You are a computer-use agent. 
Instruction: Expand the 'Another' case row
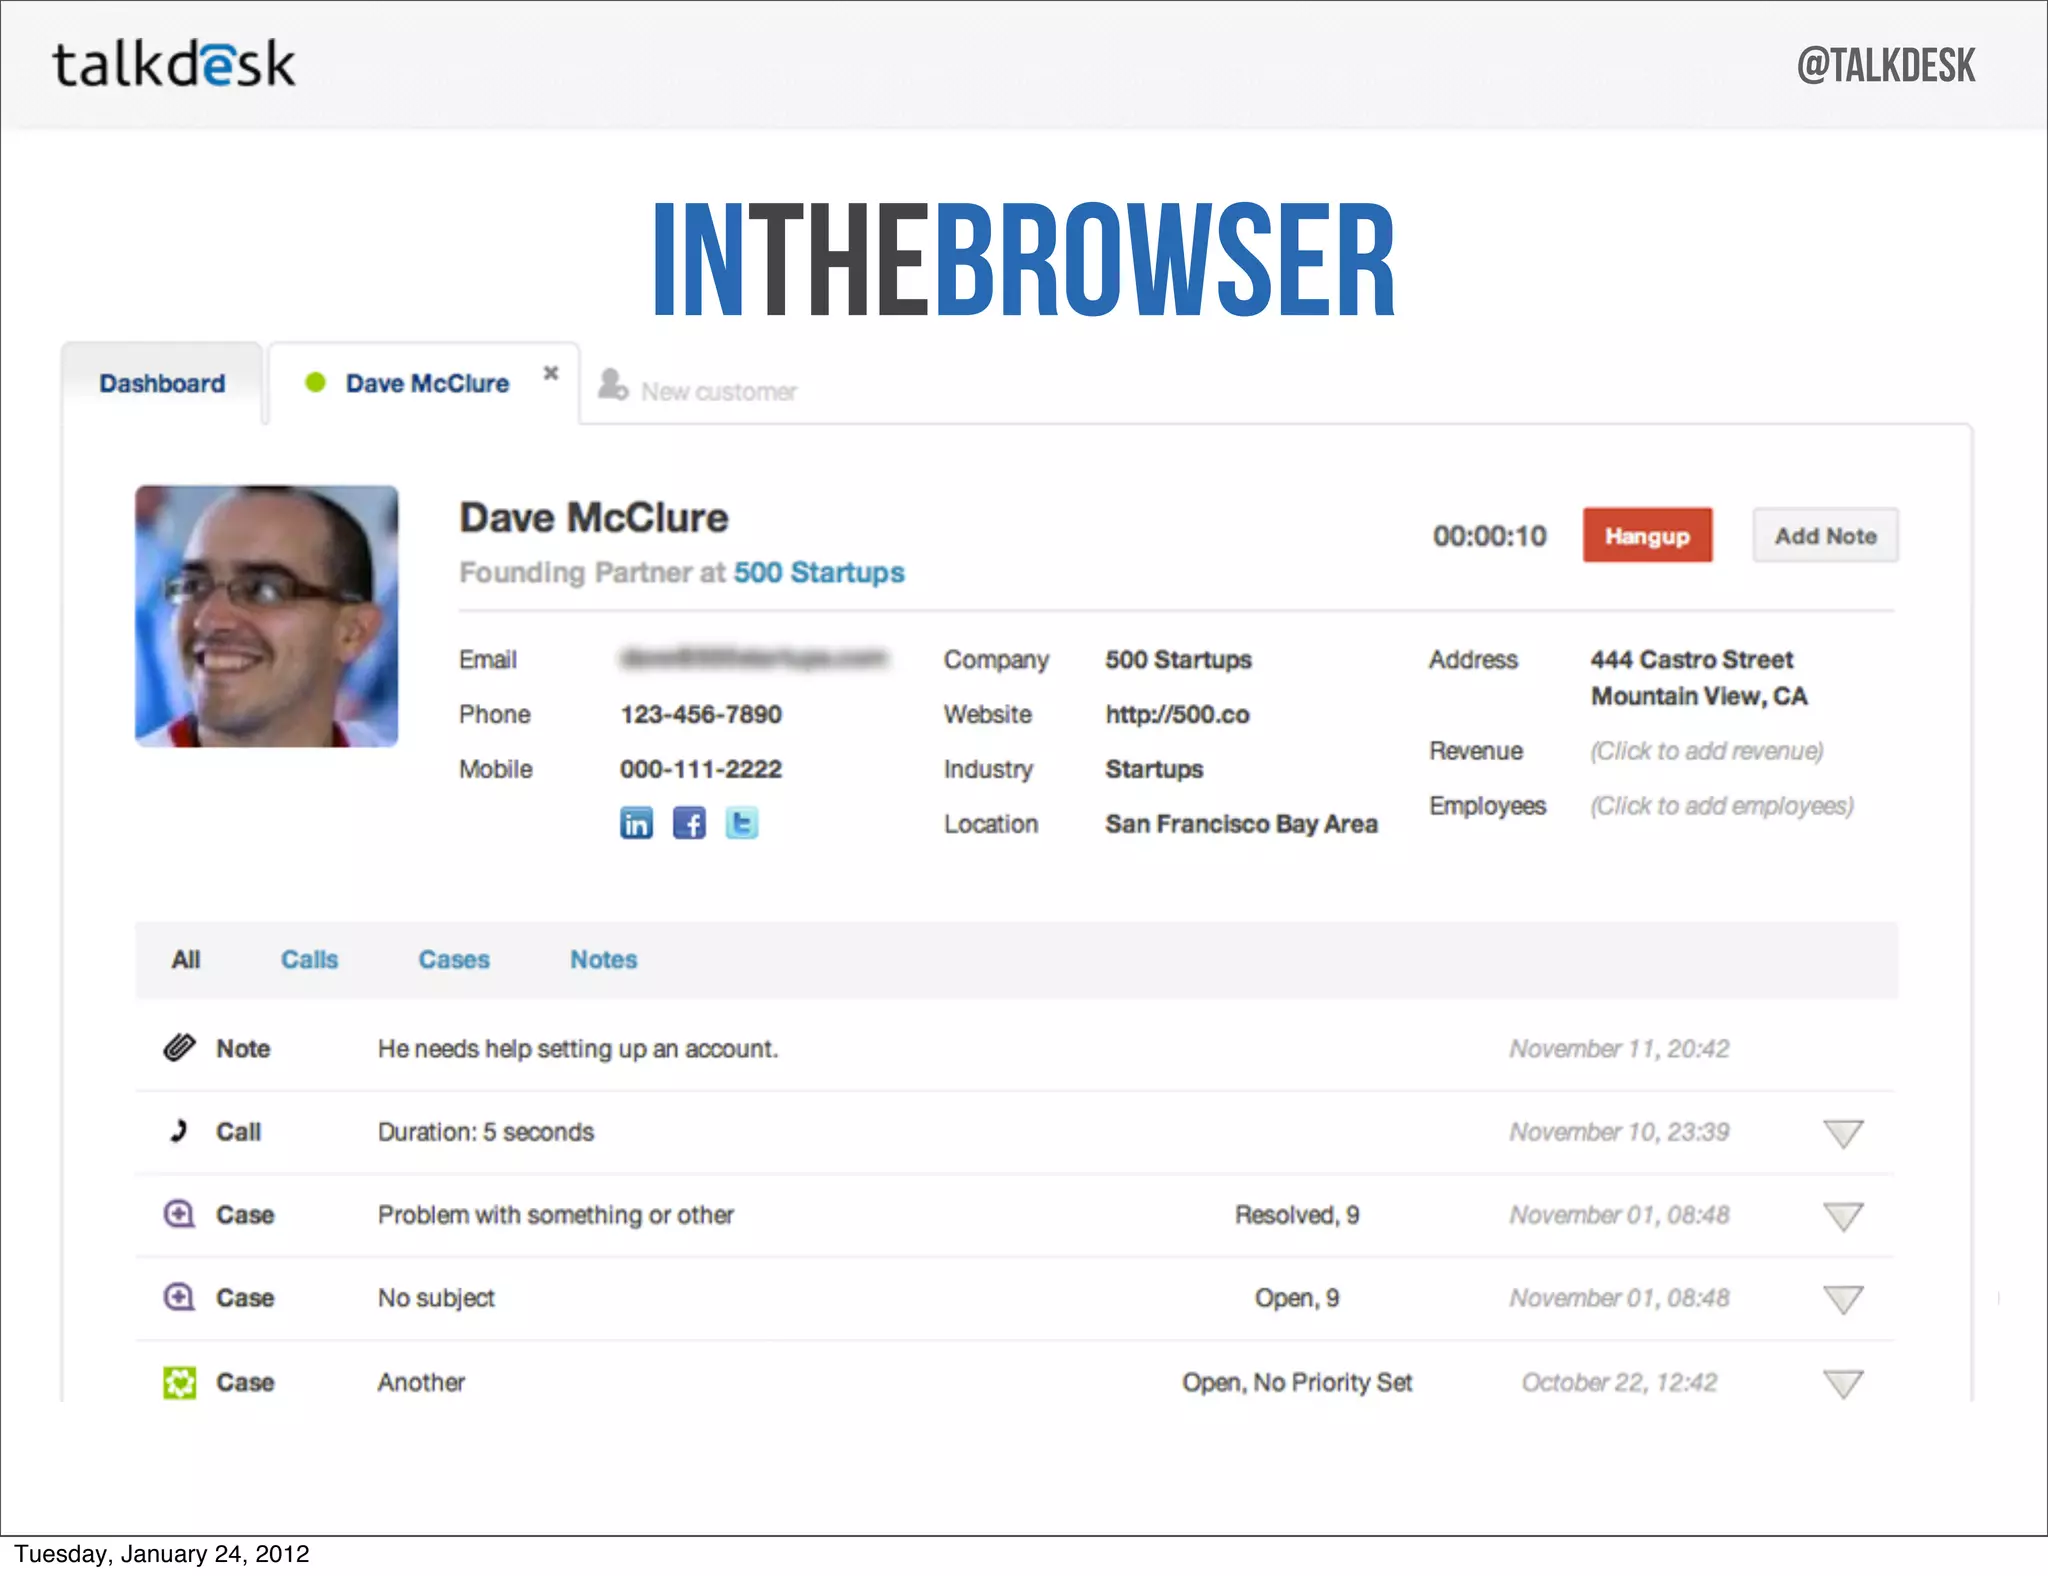tap(1842, 1384)
